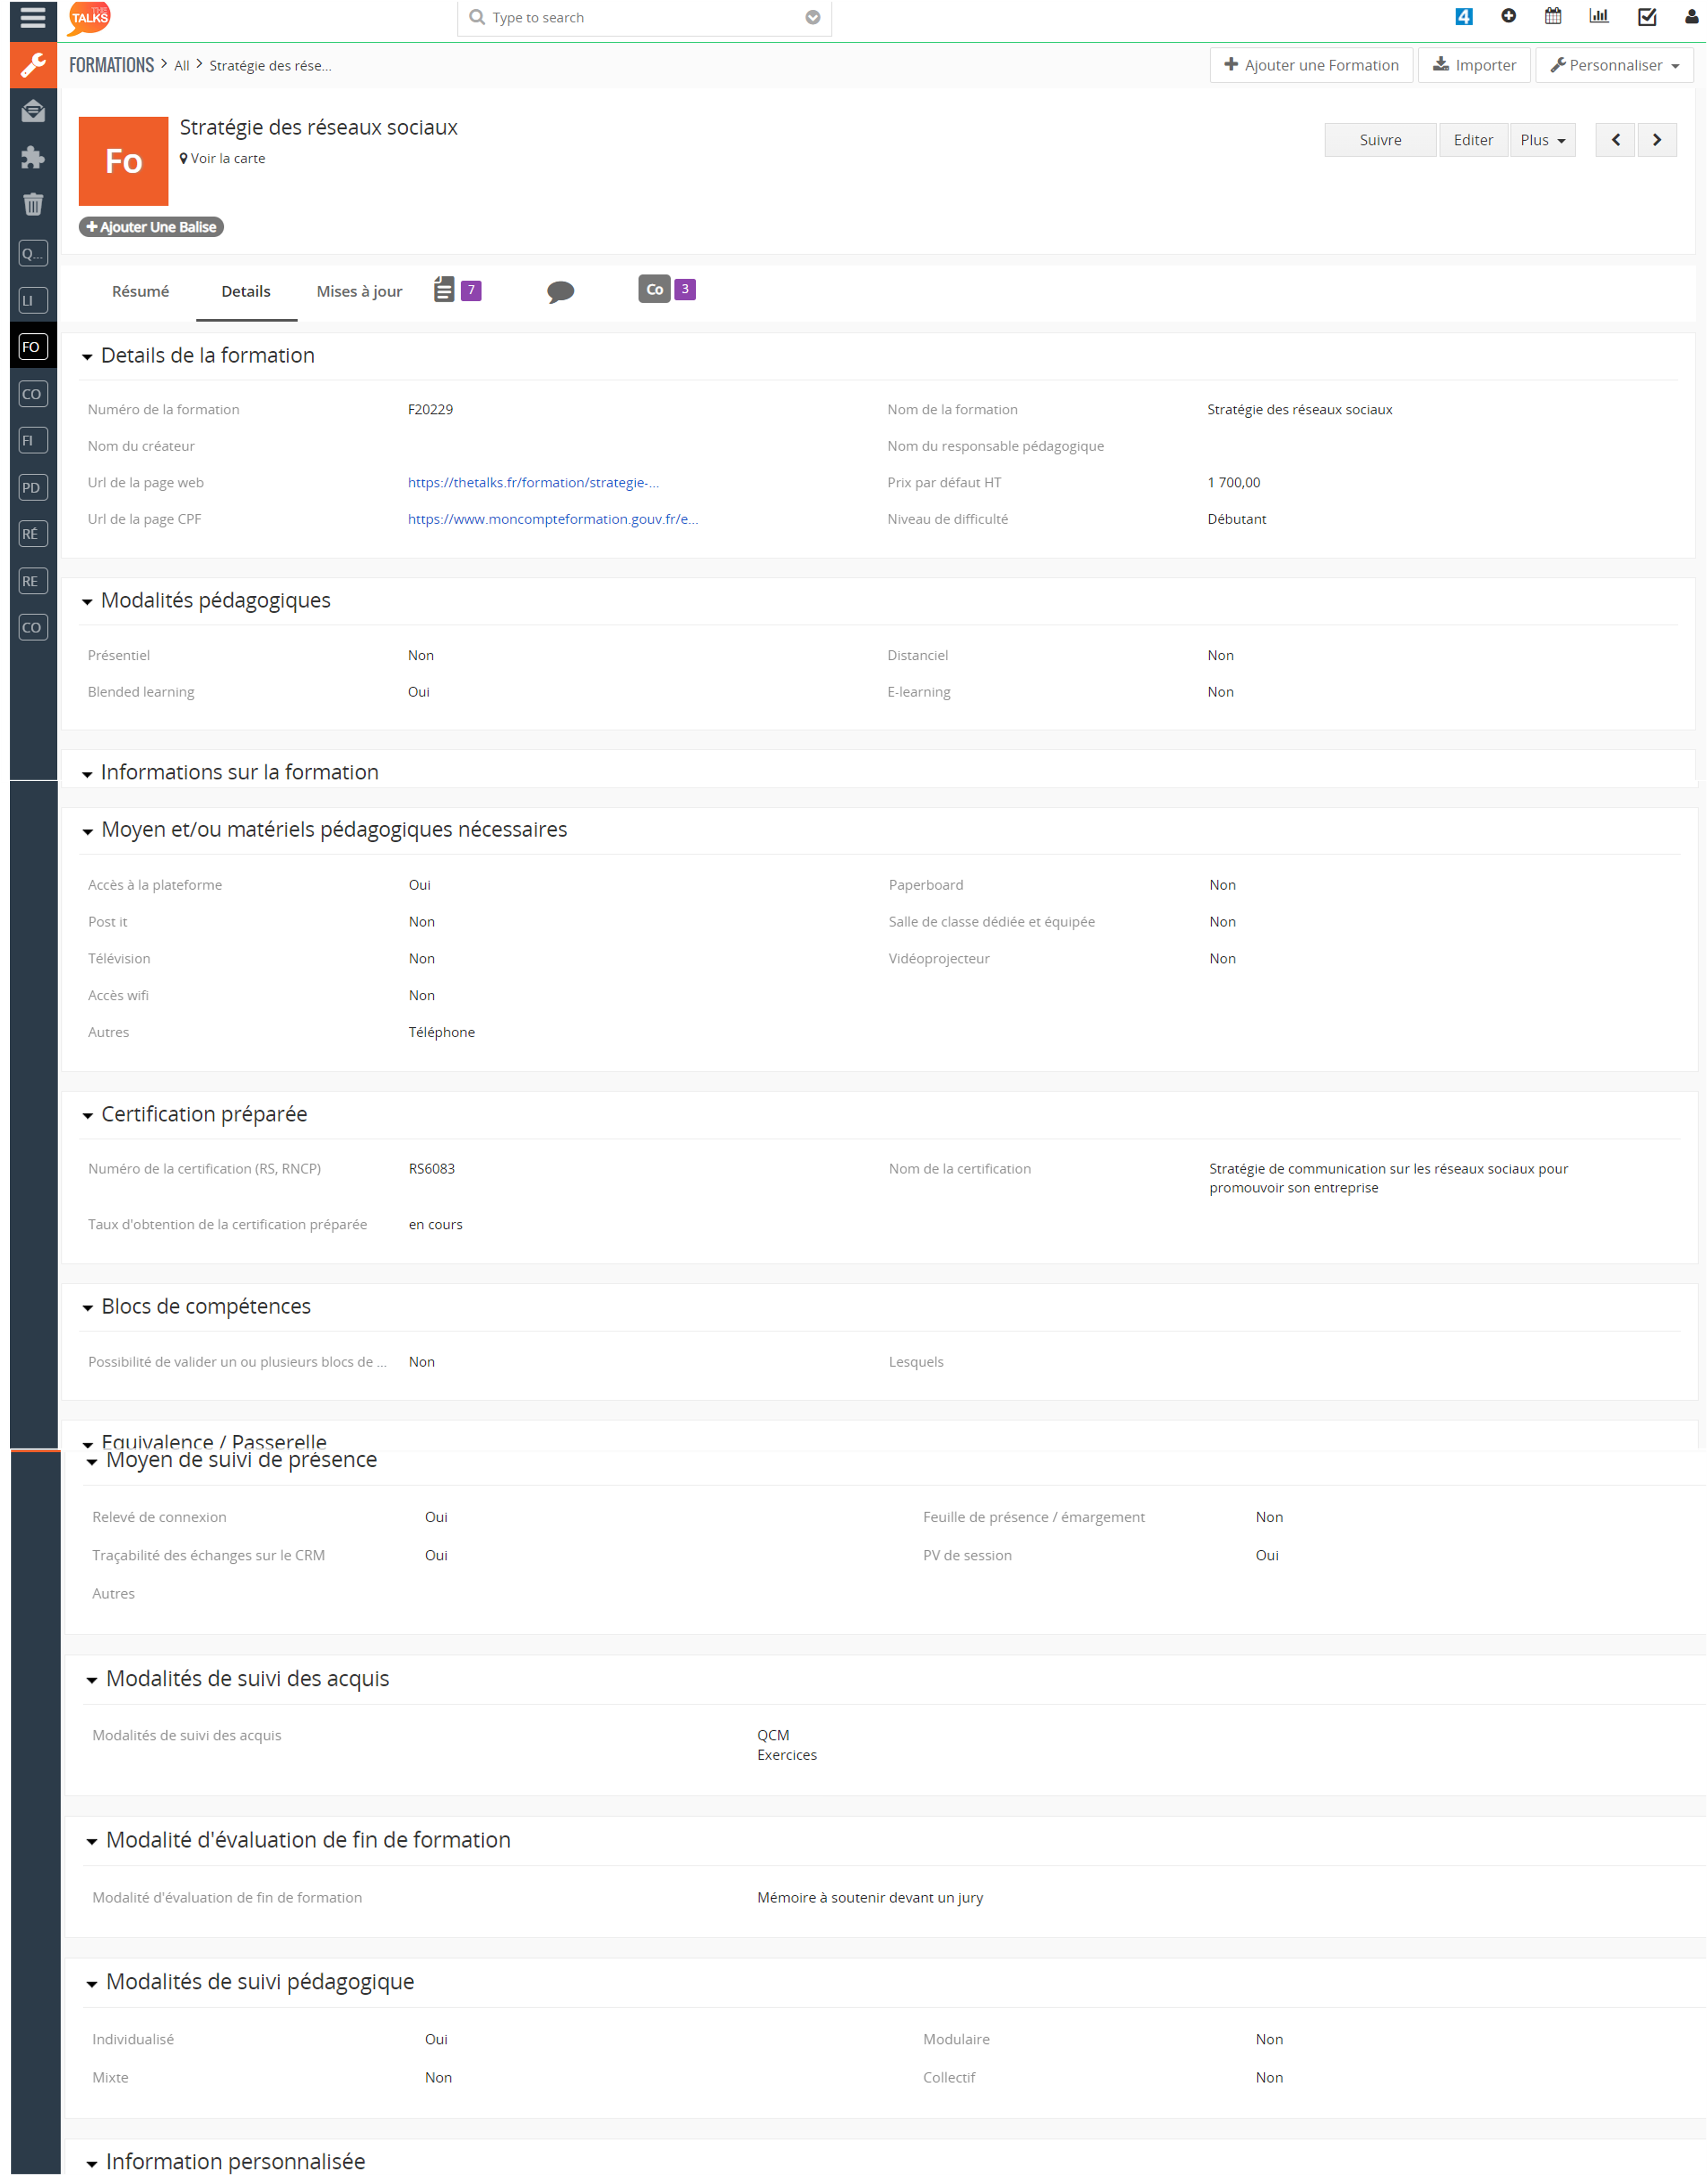
Task: Open Voir la carte link
Action: pyautogui.click(x=222, y=158)
